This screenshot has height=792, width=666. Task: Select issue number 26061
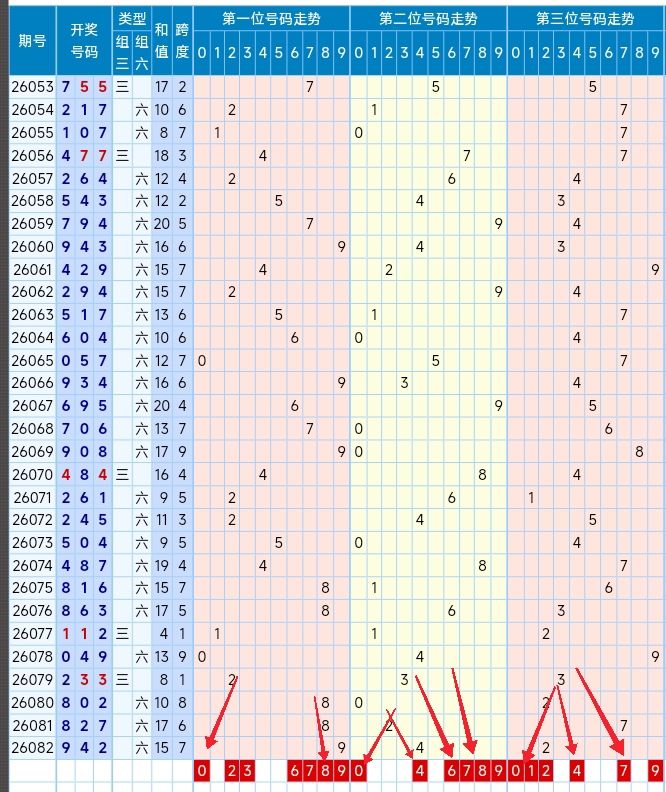point(32,270)
